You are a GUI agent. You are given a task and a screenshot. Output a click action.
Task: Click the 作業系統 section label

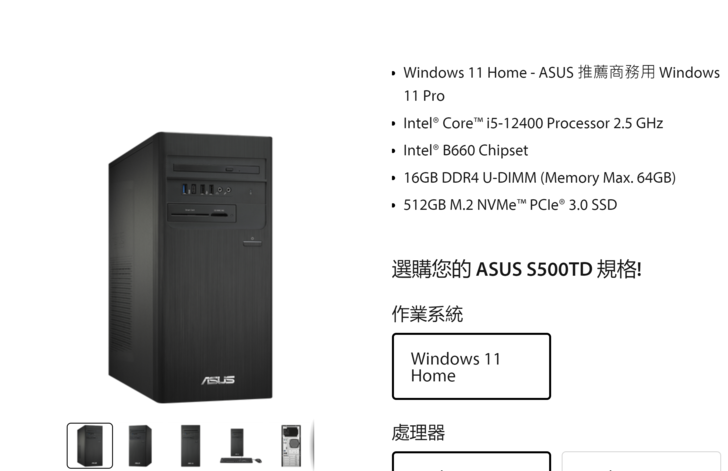pos(427,314)
